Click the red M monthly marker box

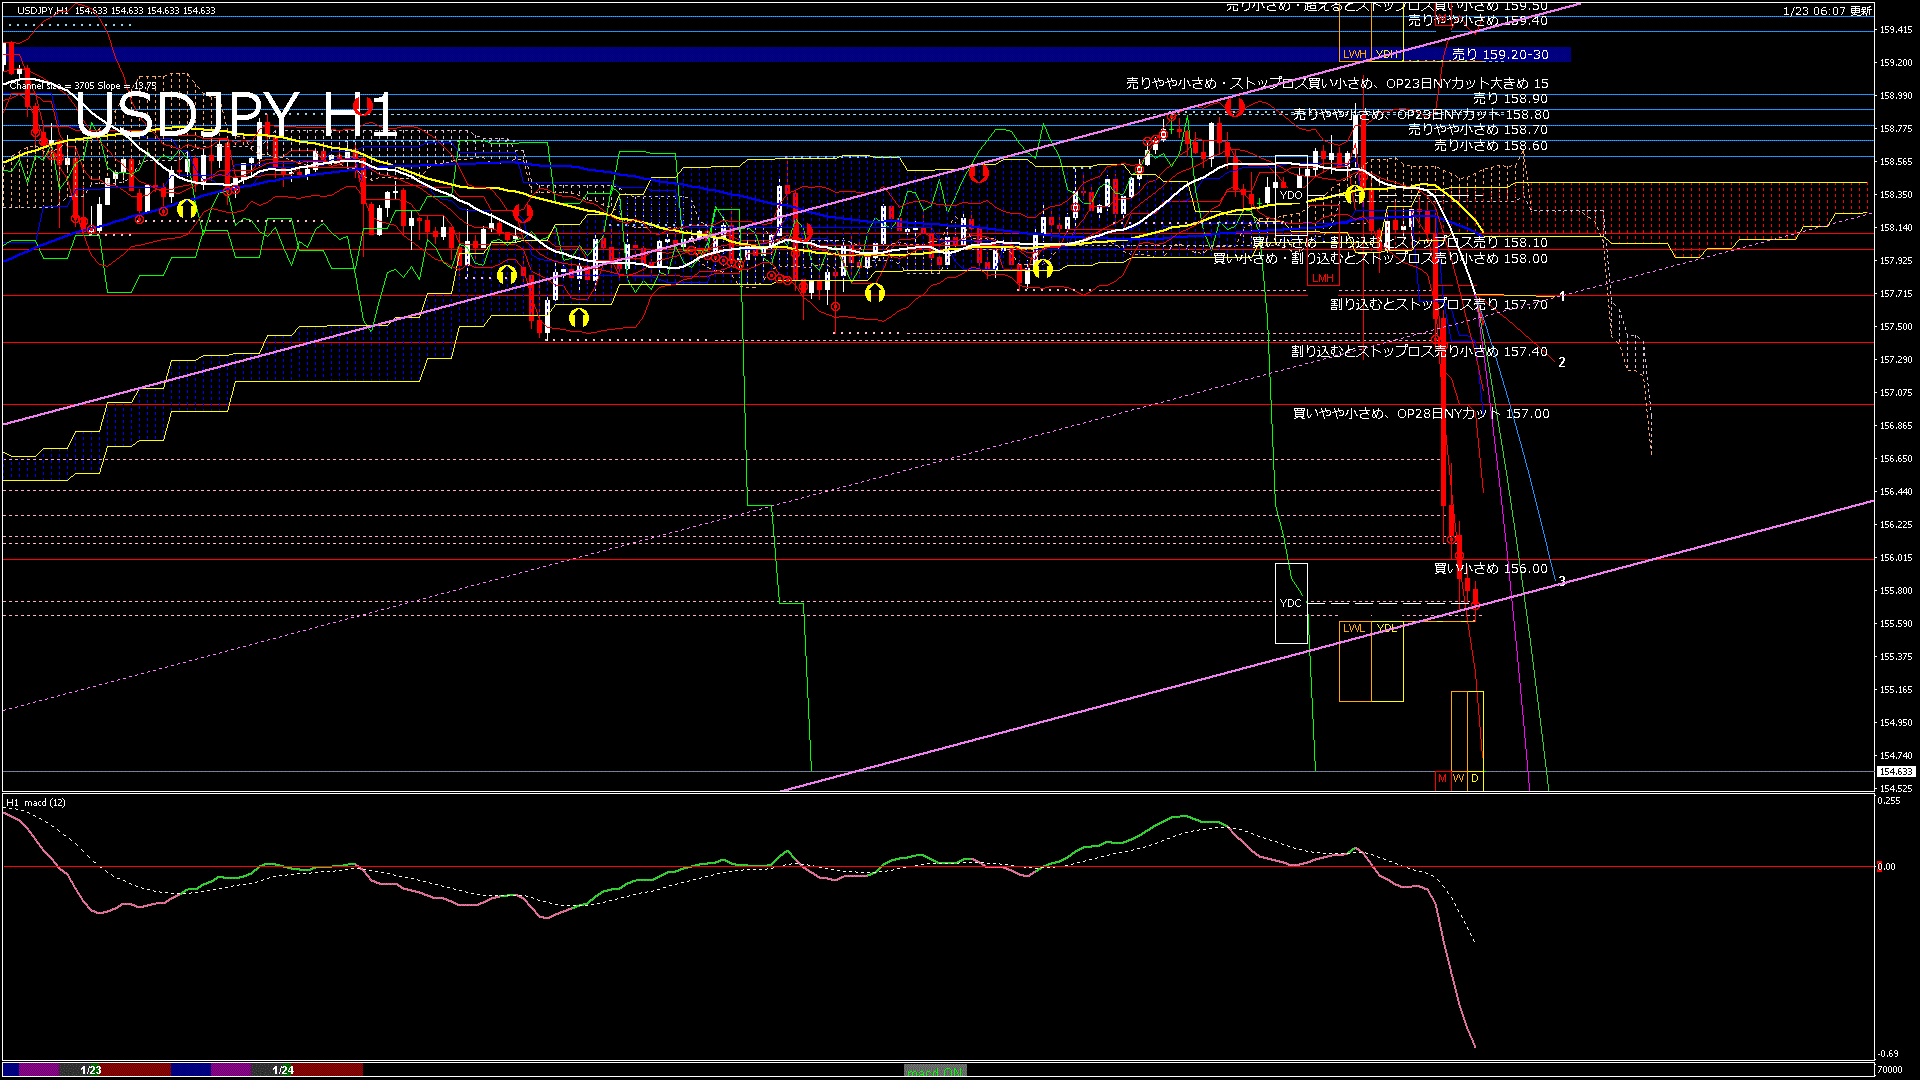[x=1442, y=778]
